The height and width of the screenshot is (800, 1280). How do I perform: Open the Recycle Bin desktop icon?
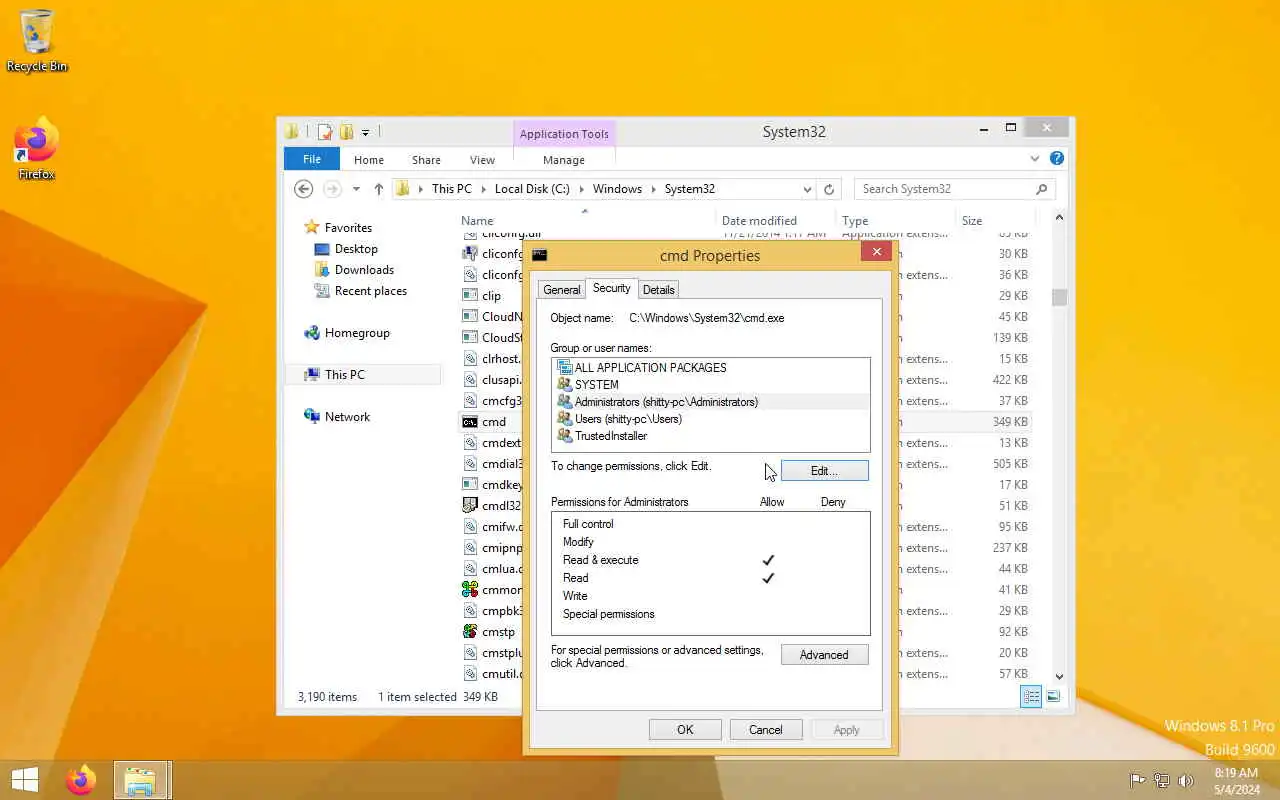click(x=37, y=40)
